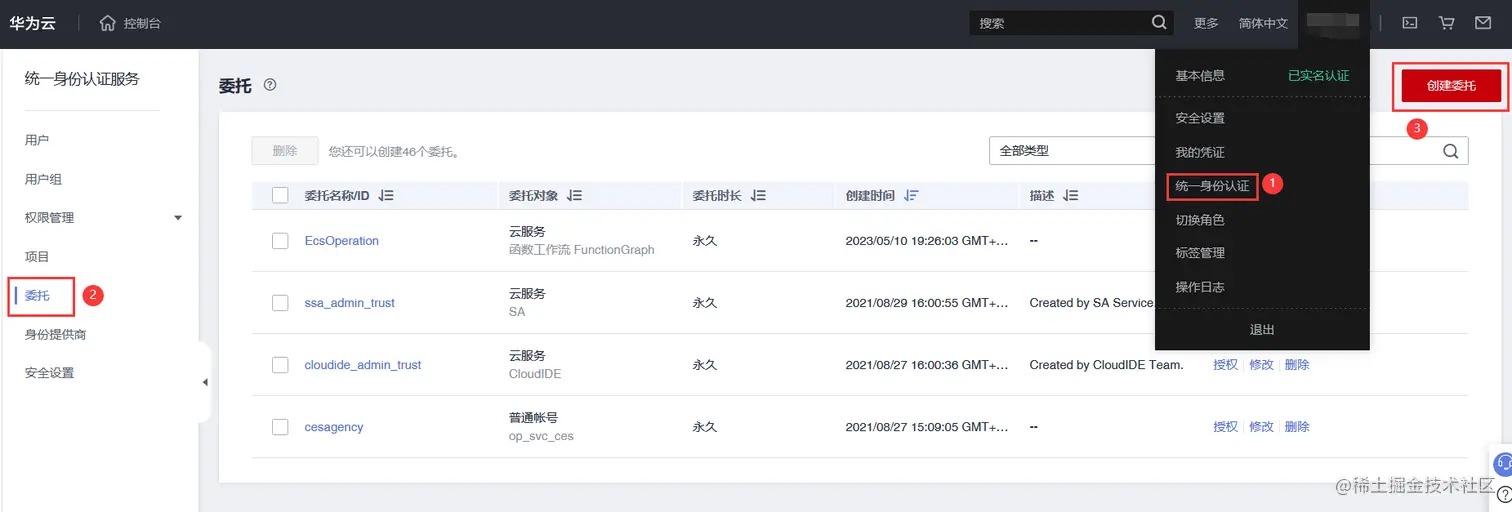Open the 全部类型 filter dropdown

(1072, 151)
